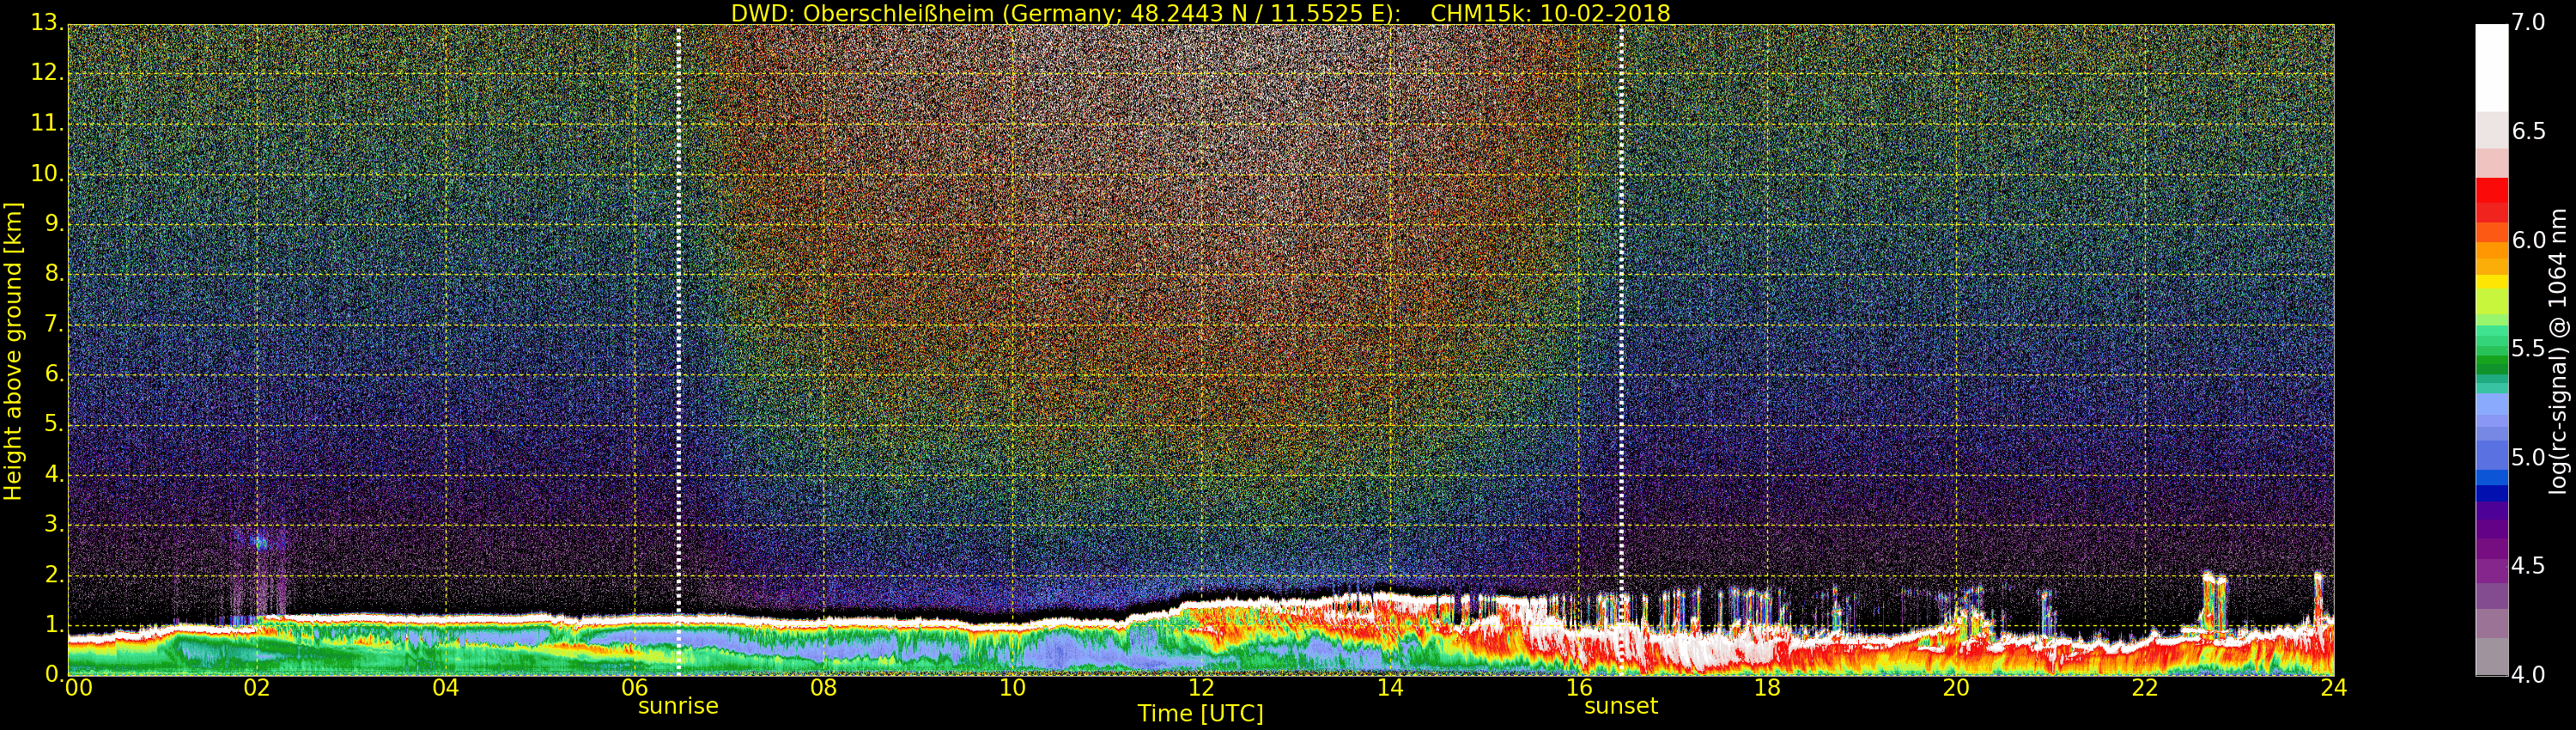Click the "18" time axis tick label

point(1768,688)
